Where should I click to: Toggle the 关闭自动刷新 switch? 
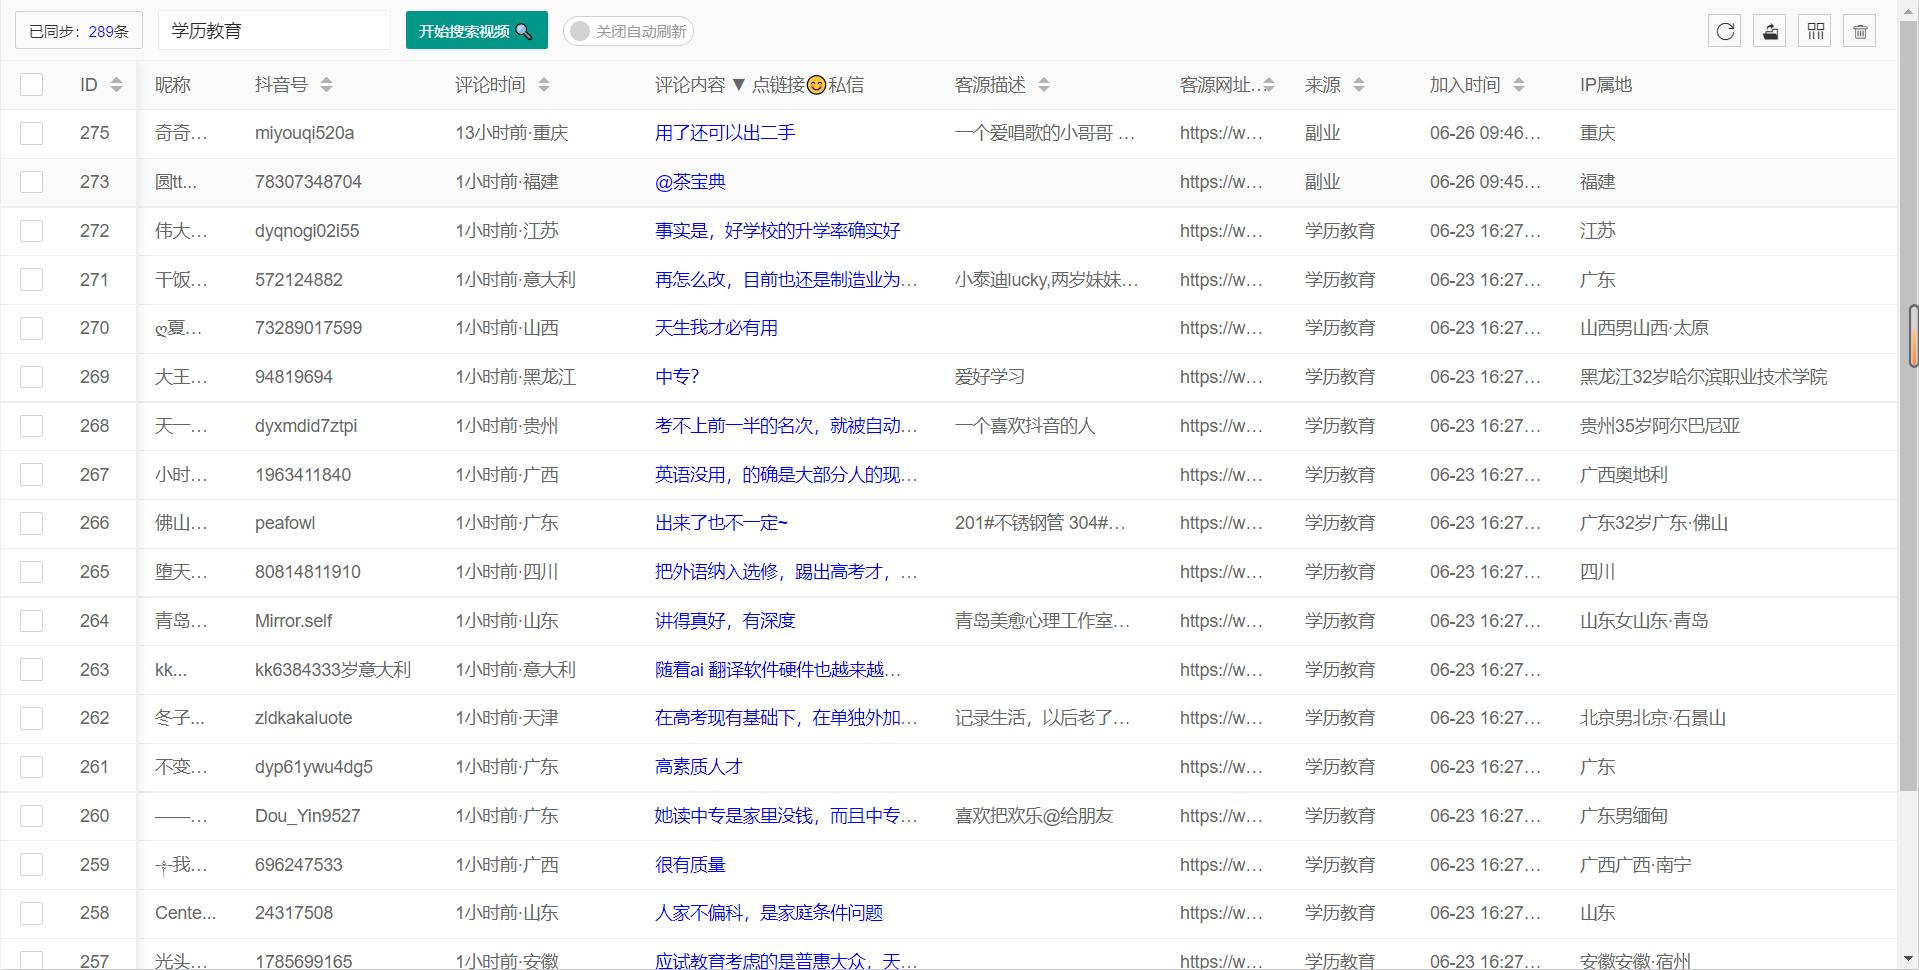click(580, 30)
